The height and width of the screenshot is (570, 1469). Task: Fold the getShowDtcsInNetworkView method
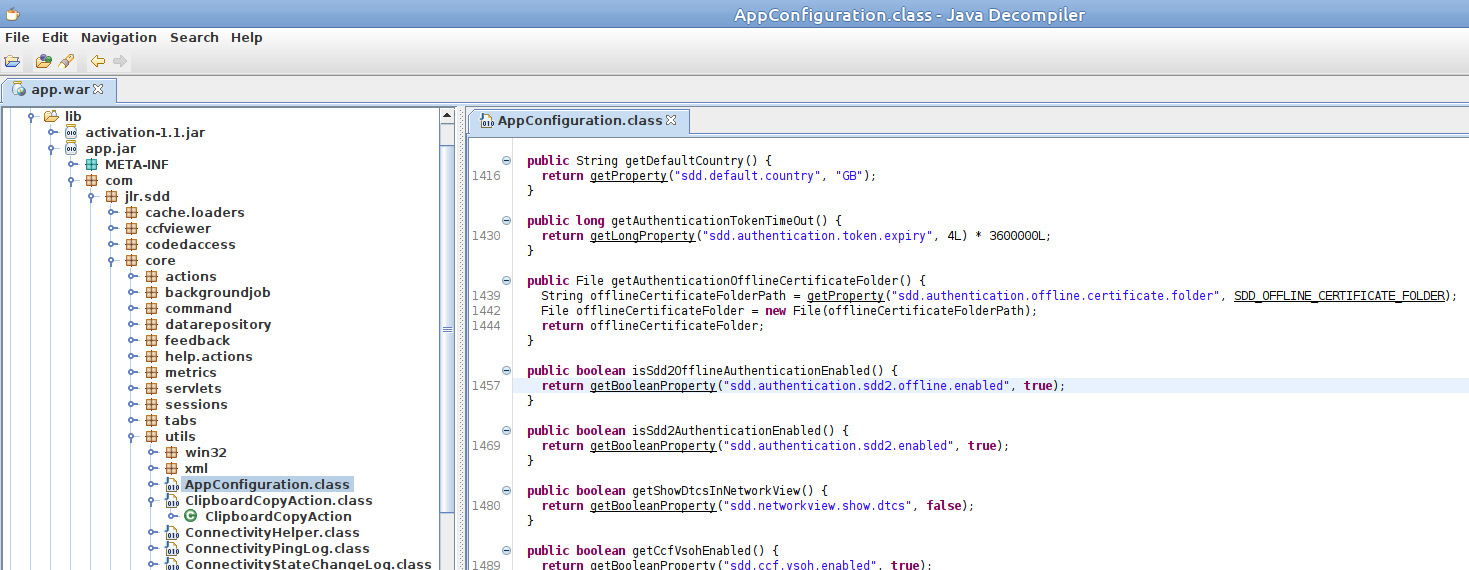[x=506, y=490]
